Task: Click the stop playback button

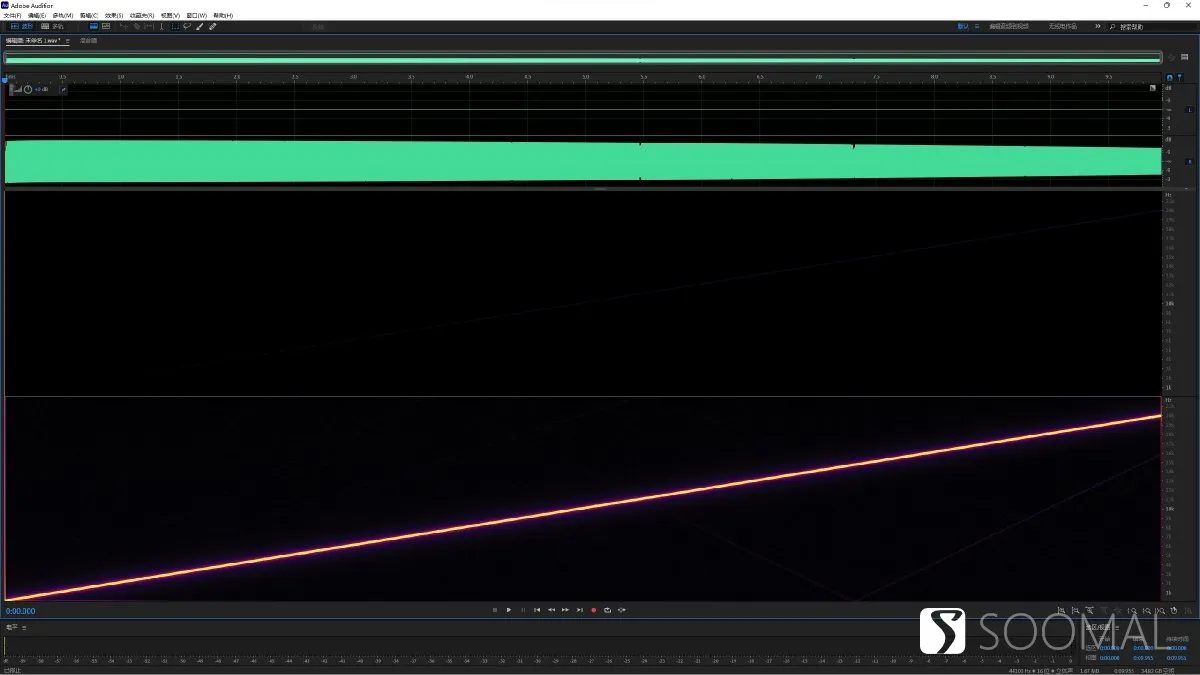Action: point(494,610)
